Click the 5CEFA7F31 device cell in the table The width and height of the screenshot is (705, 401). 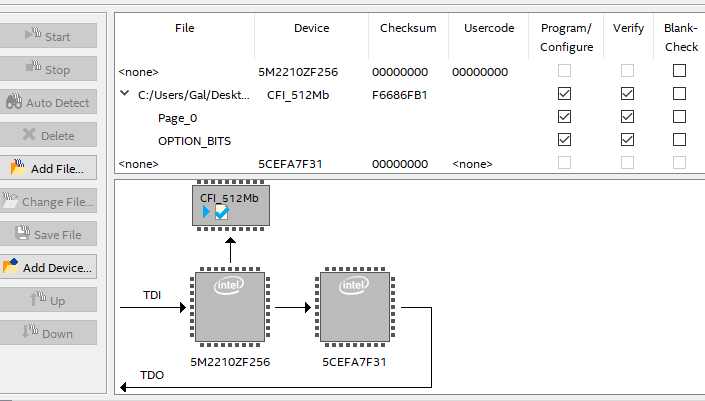click(290, 164)
